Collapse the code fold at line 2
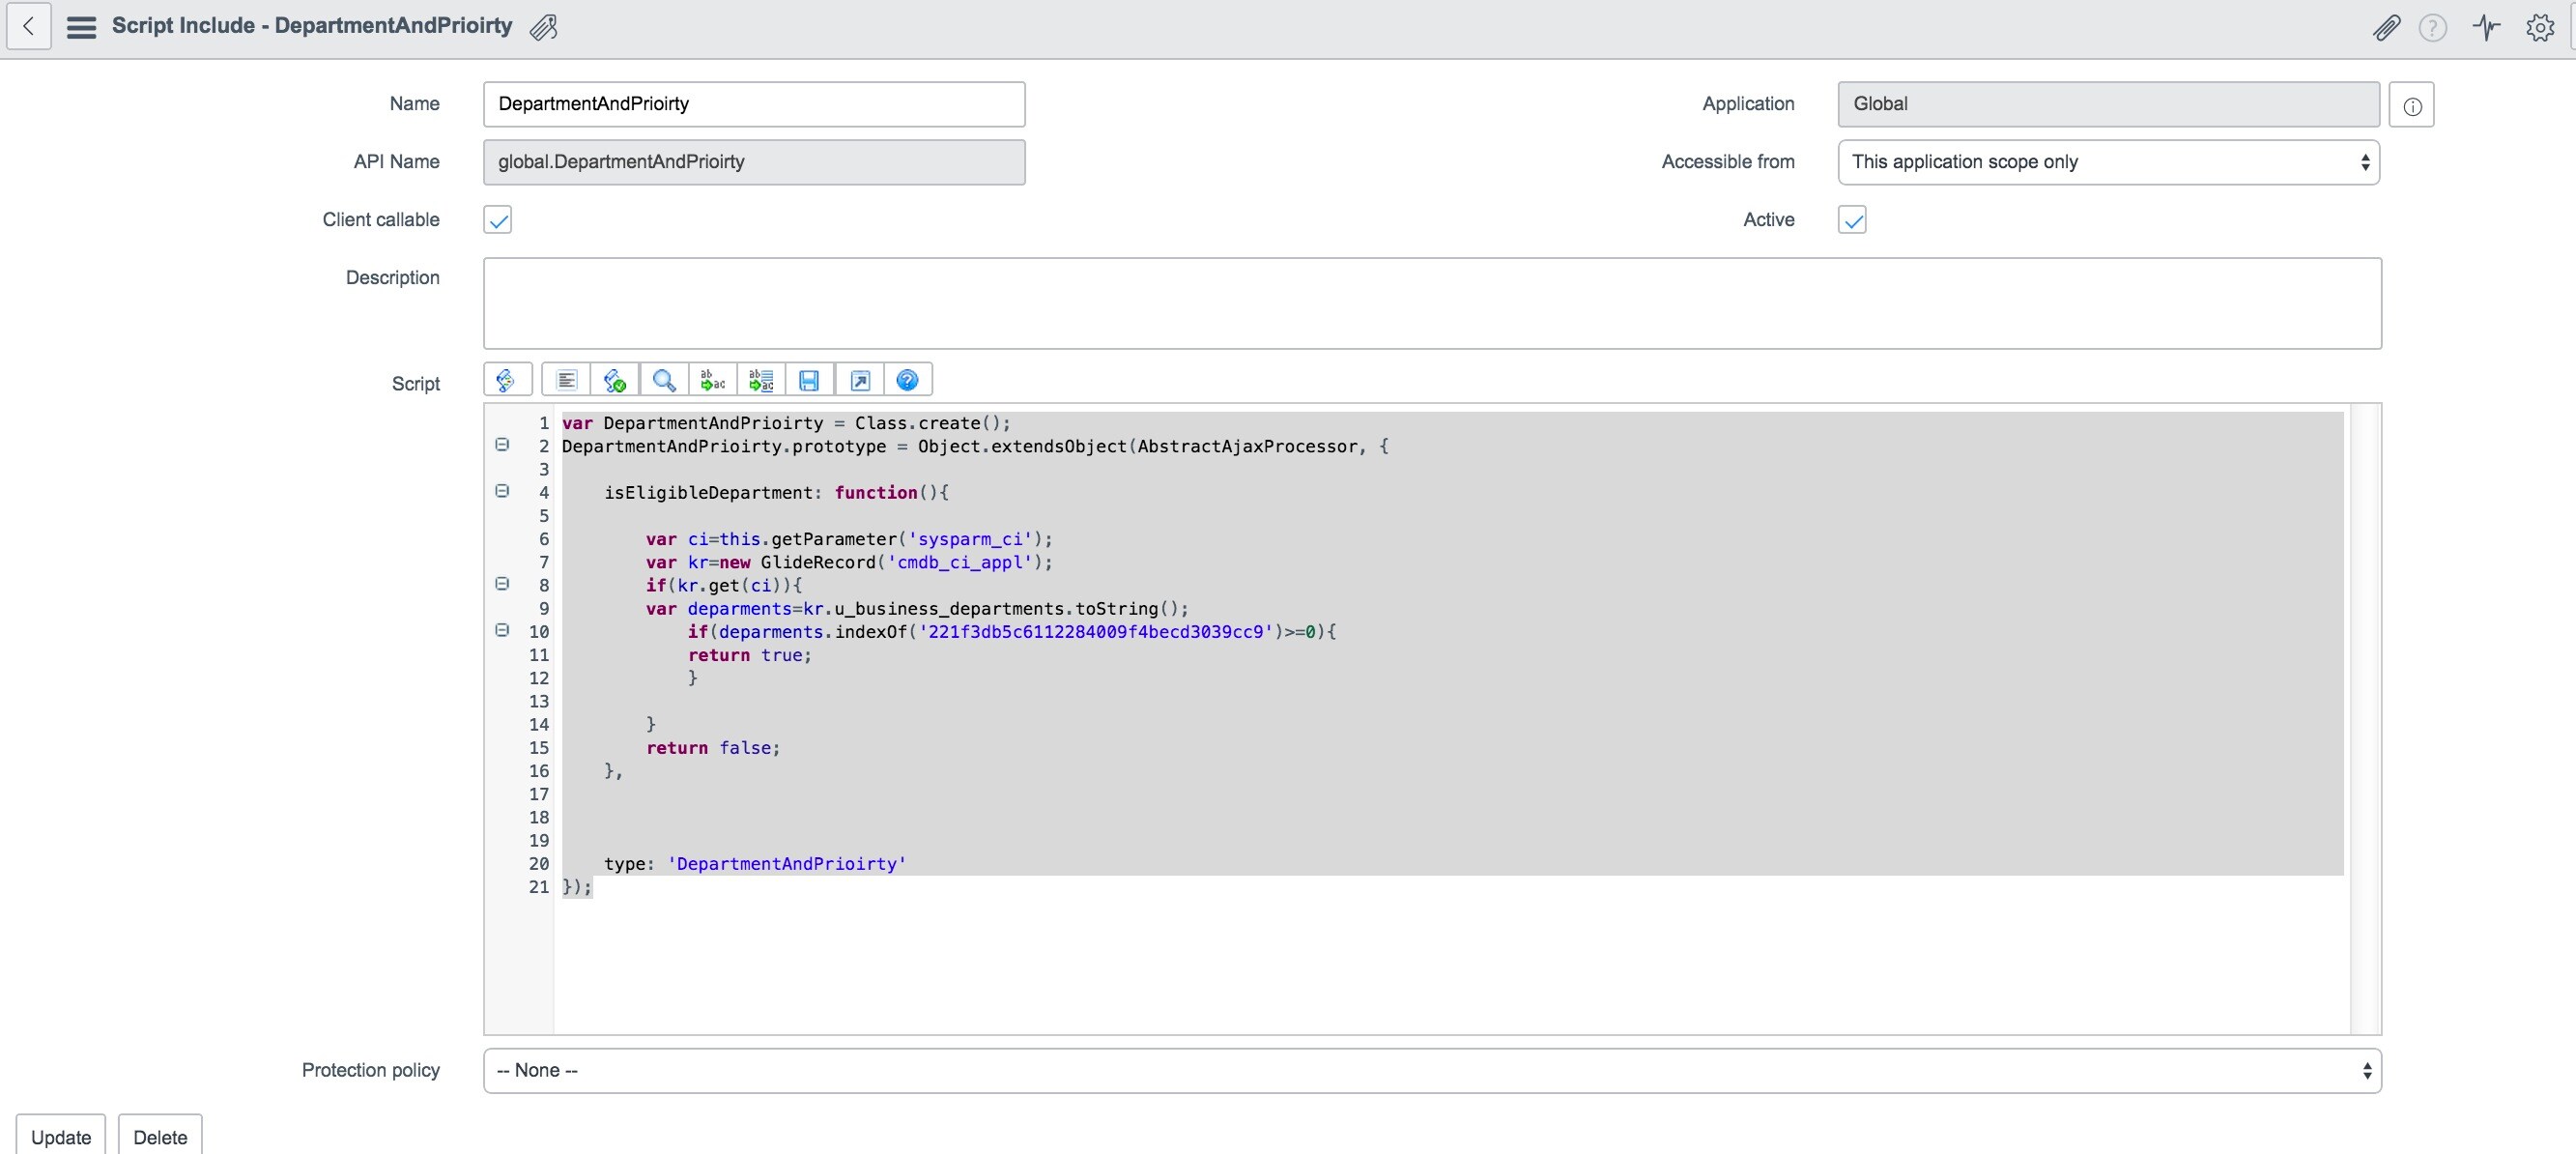 (x=502, y=445)
